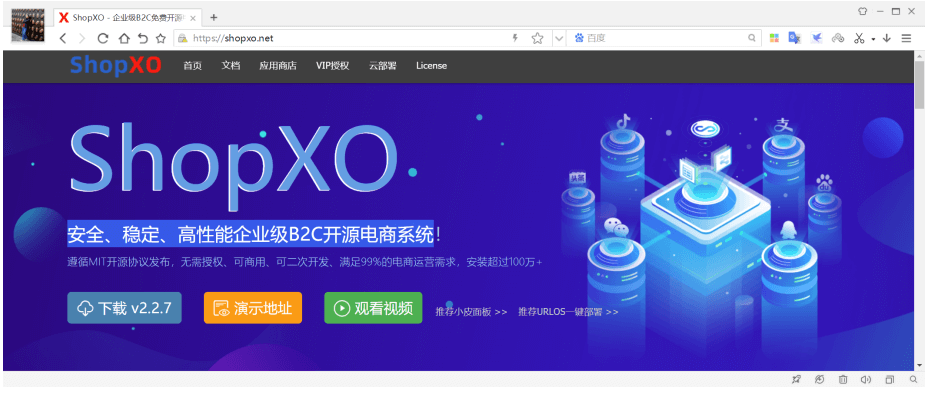Open the colorful apps grid extension
This screenshot has width=927, height=393.
773,38
